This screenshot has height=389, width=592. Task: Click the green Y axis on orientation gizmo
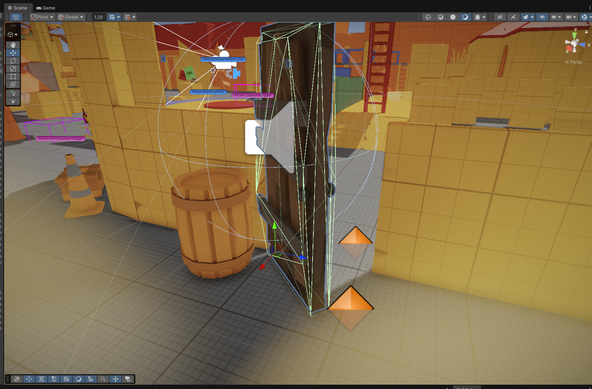click(x=575, y=35)
